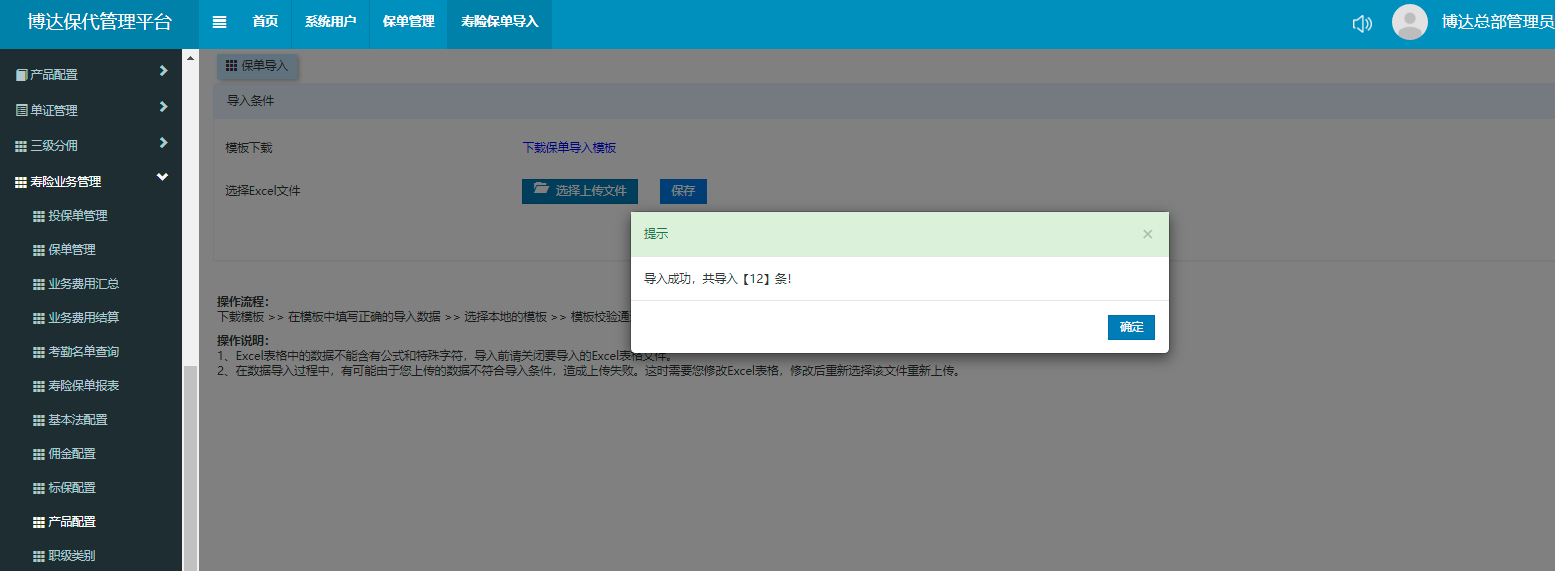Switch to the 保单管理 top tab

pyautogui.click(x=408, y=22)
